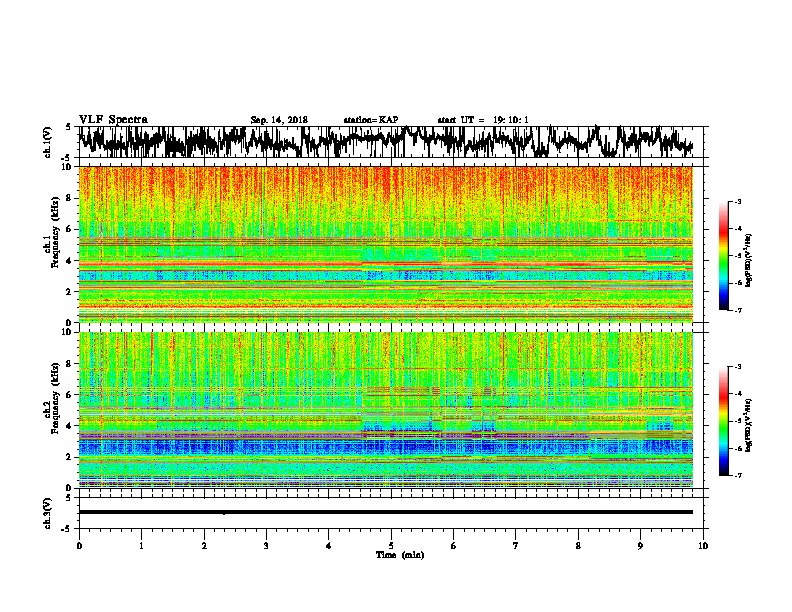Click the time axis tick label '7'
This screenshot has height=612, width=792.
click(x=516, y=546)
